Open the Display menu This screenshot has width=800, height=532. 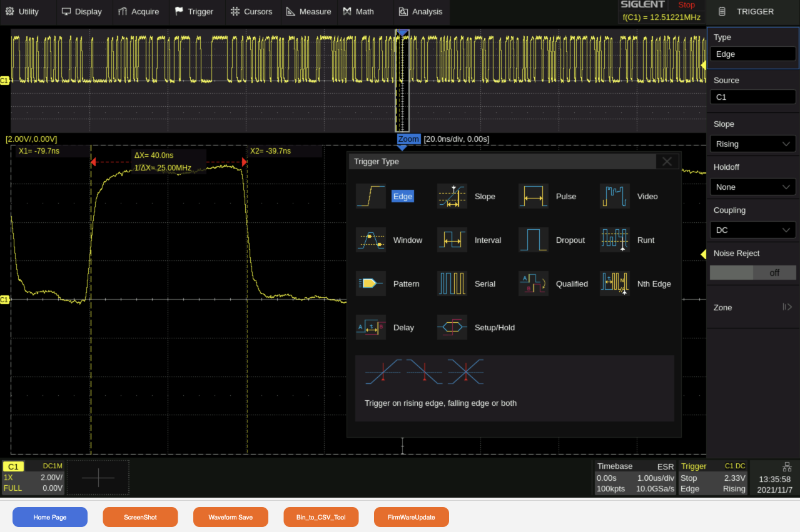pyautogui.click(x=82, y=11)
